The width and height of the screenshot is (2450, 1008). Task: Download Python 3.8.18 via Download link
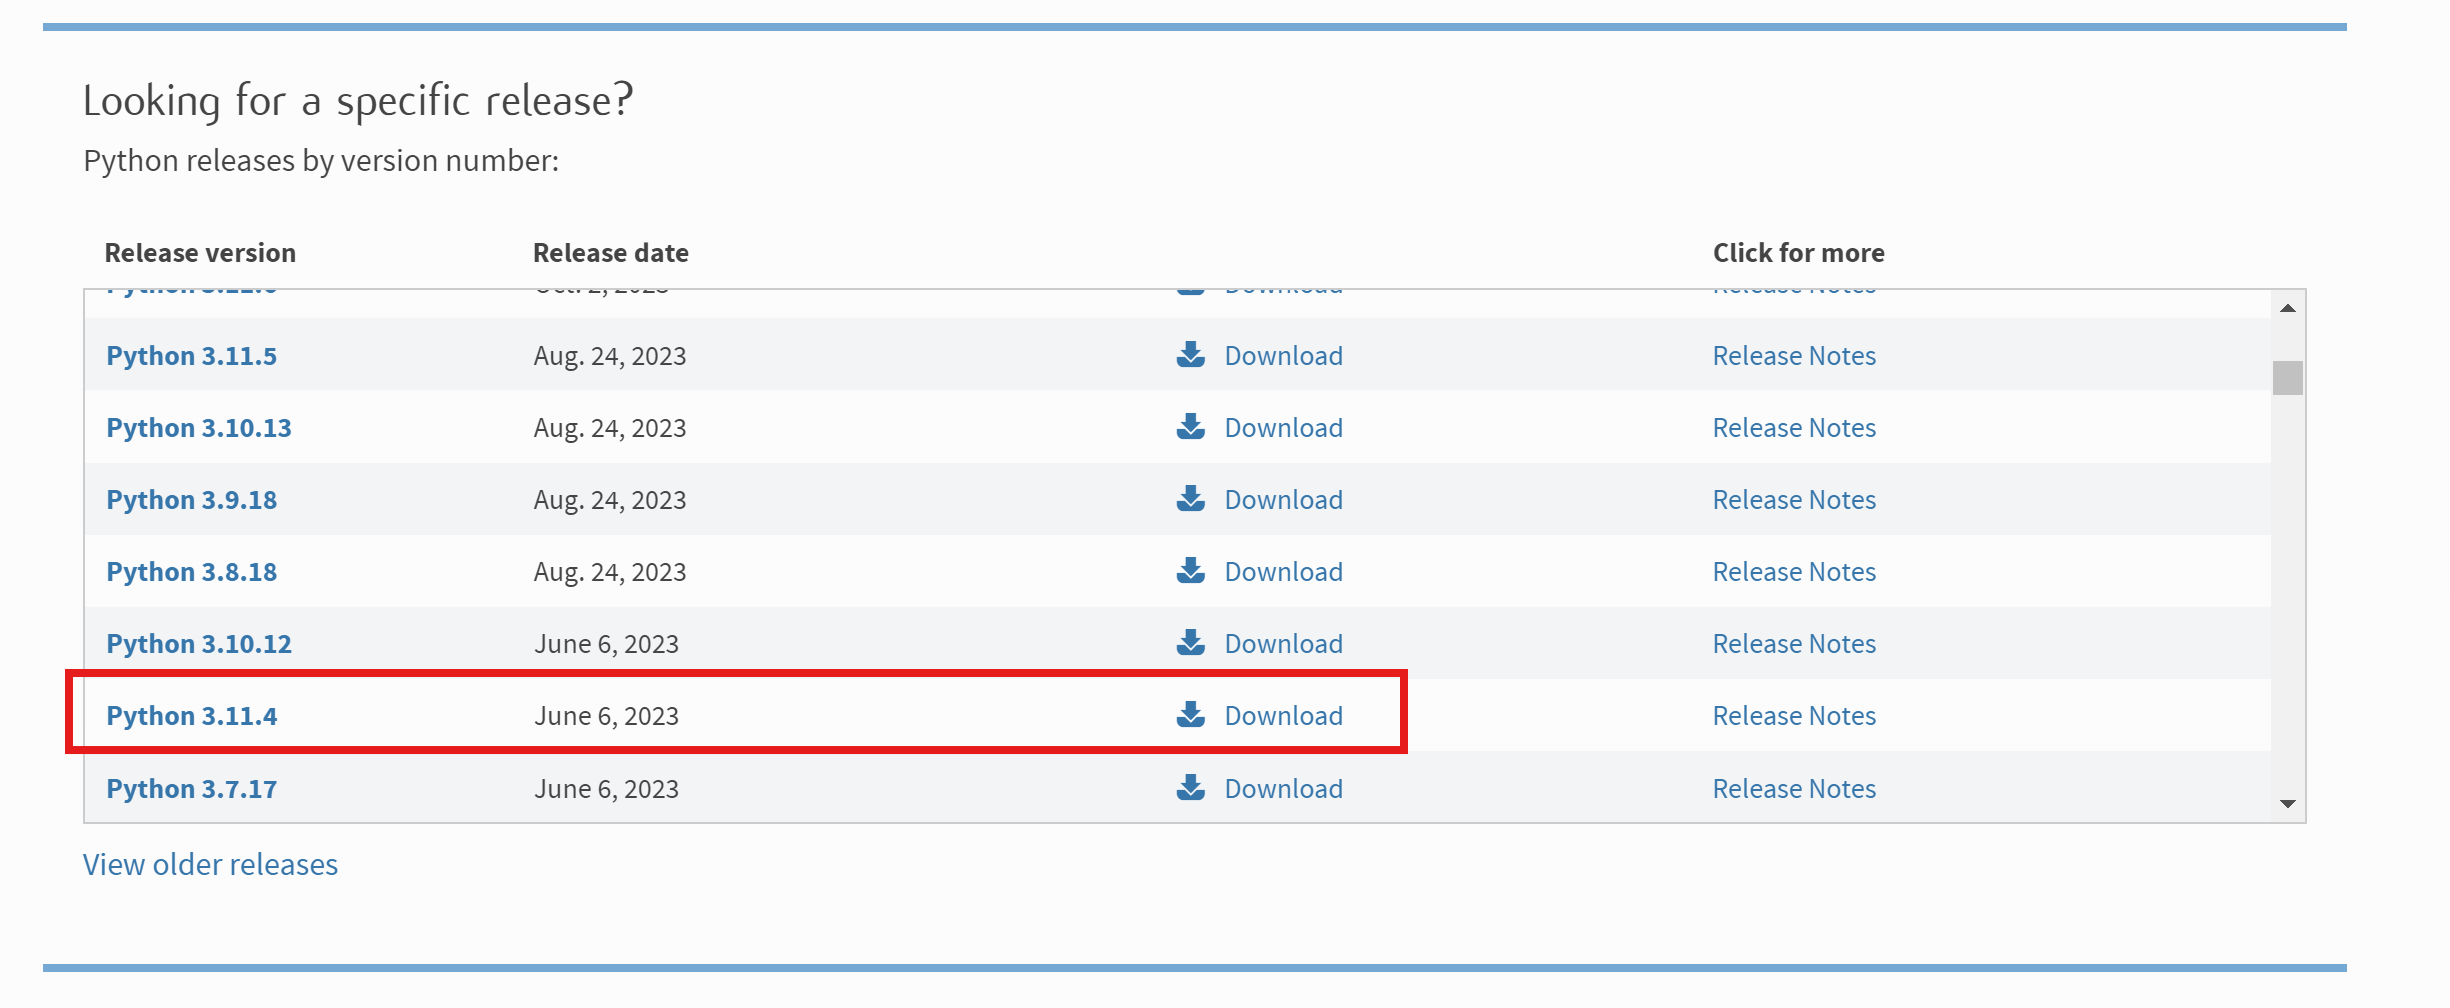pos(1284,572)
